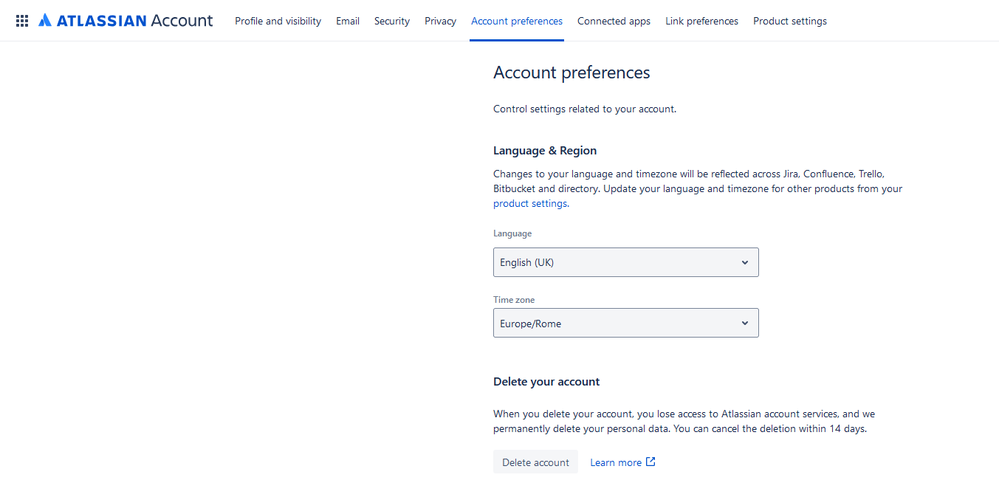Screen dimensions: 999x492
Task: Go to the Security tab
Action: tap(392, 21)
